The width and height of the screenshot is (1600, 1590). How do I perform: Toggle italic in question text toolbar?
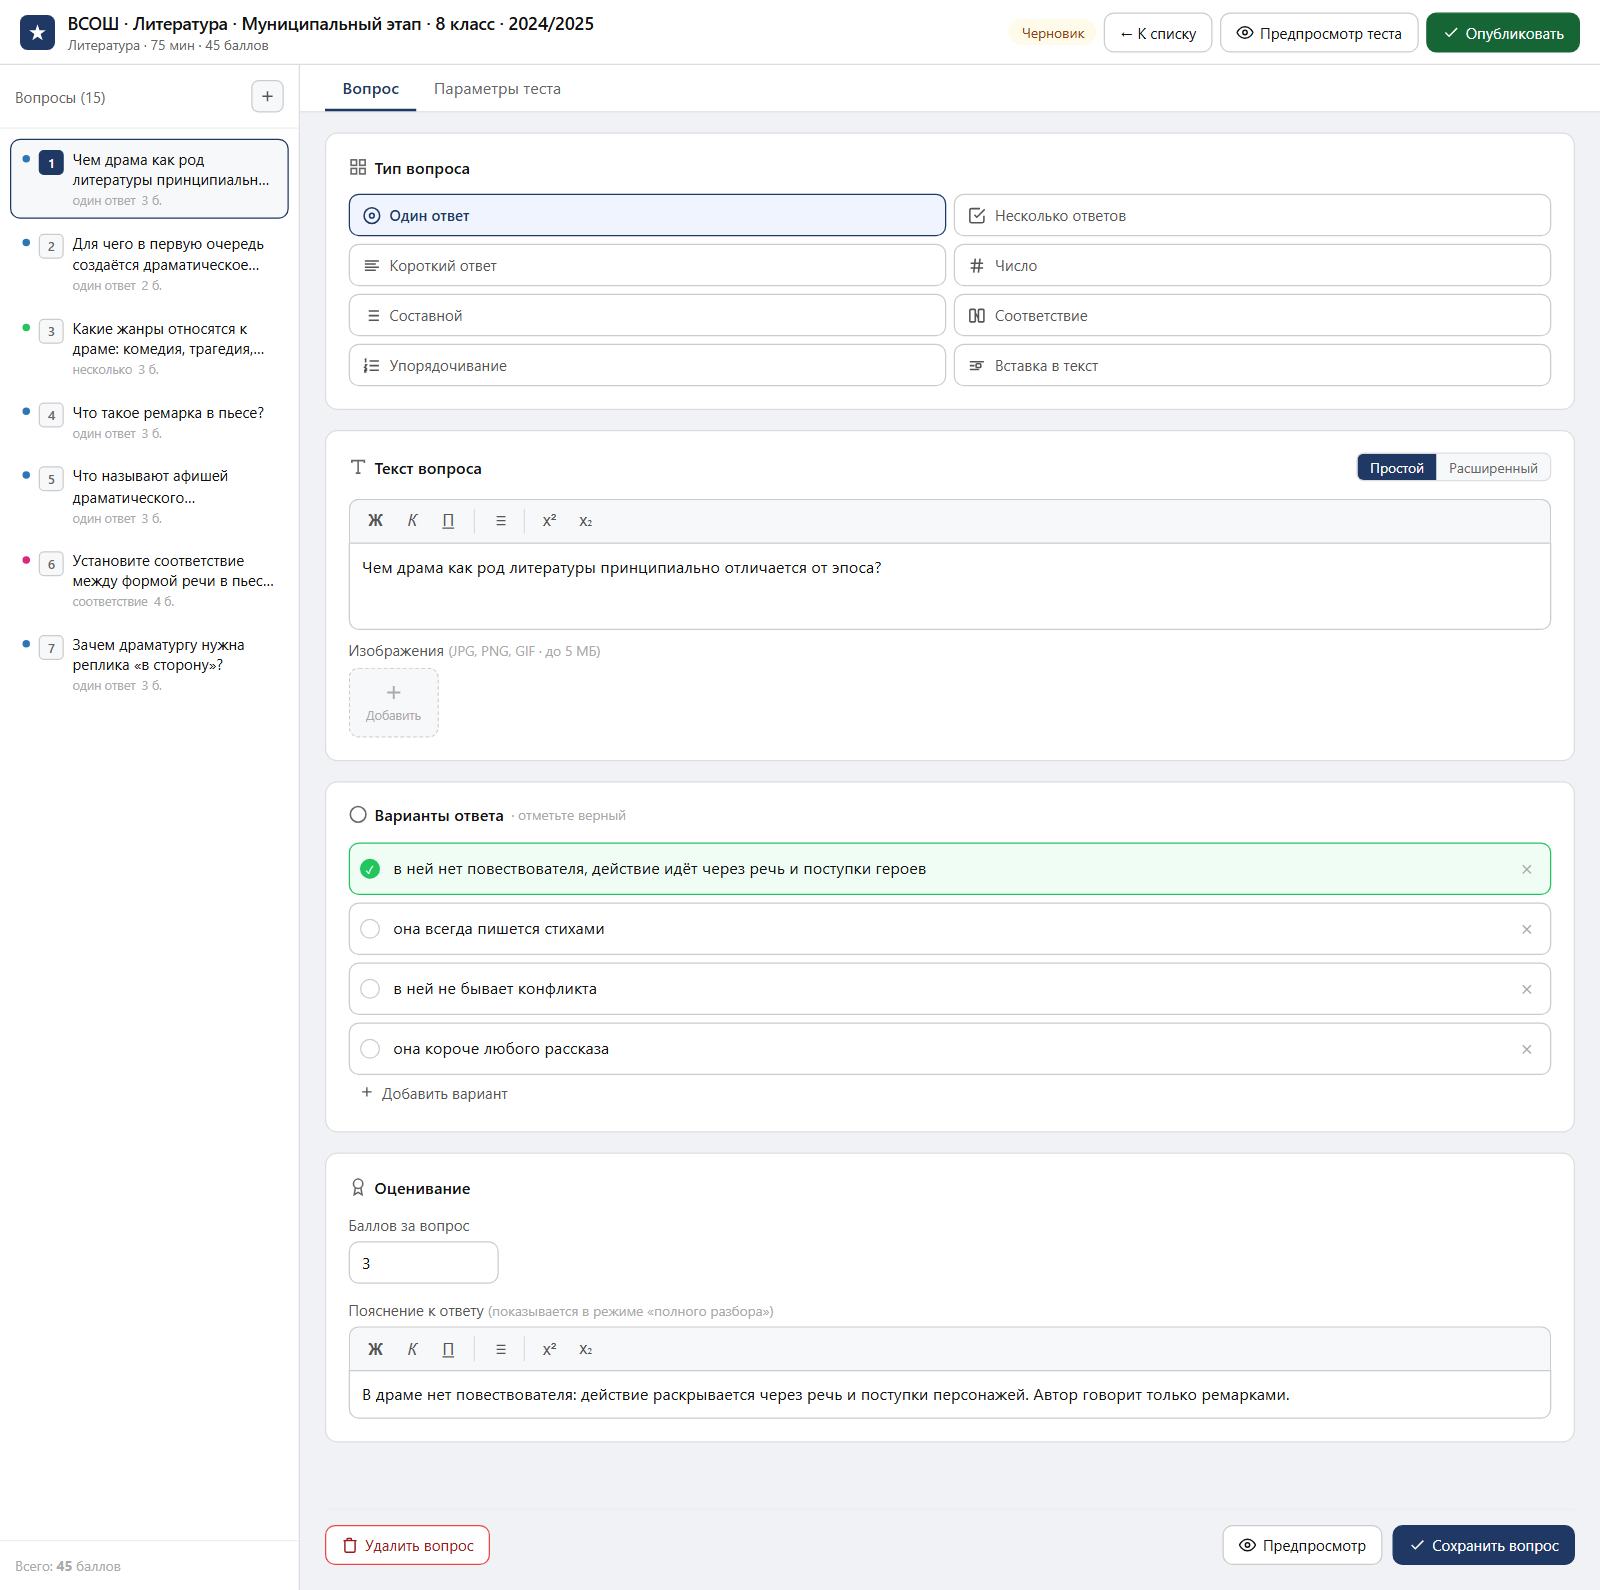[x=412, y=521]
